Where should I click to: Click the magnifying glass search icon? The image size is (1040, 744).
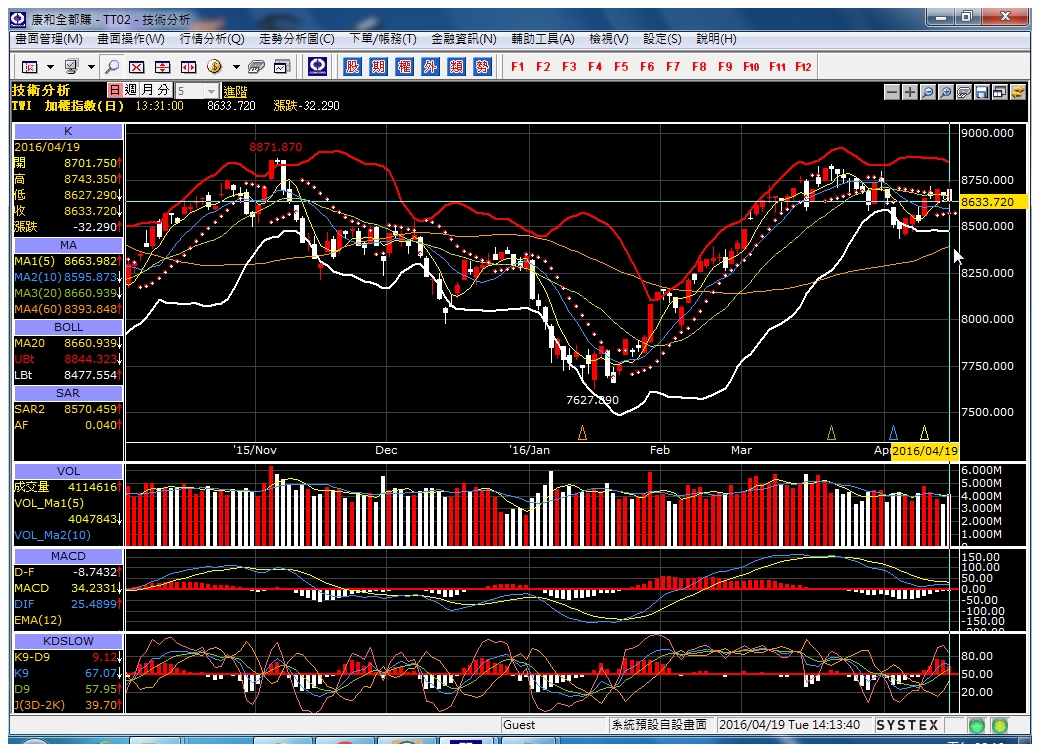pos(112,67)
